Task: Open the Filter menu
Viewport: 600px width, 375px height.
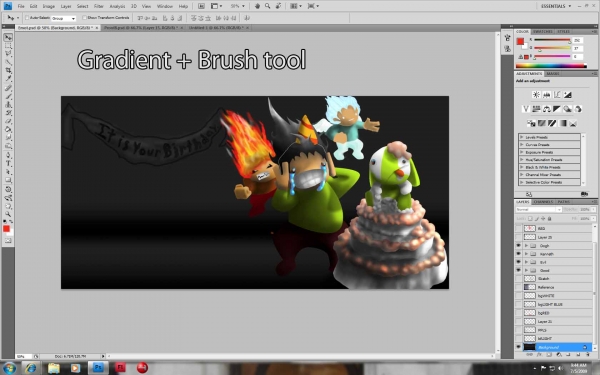Action: 99,6
